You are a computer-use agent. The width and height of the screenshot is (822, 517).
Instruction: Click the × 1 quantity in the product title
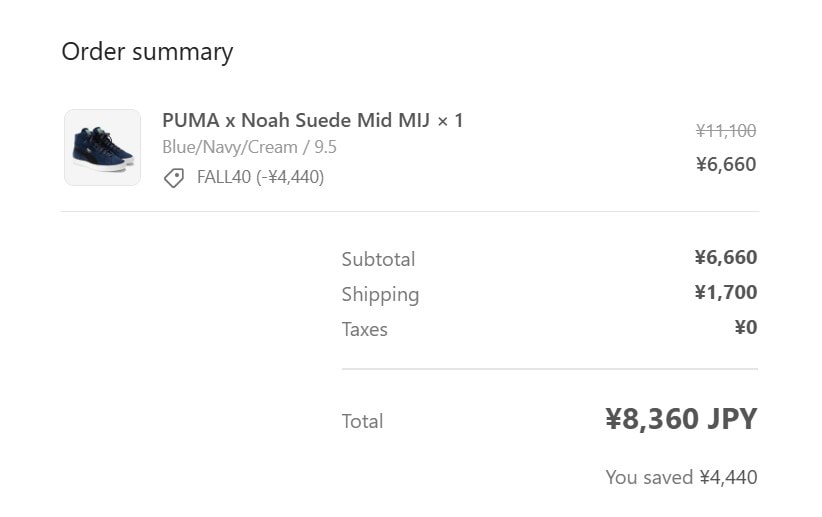(451, 121)
